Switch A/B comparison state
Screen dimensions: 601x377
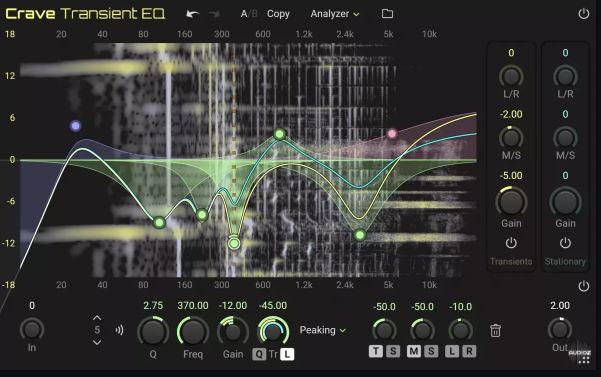click(249, 14)
